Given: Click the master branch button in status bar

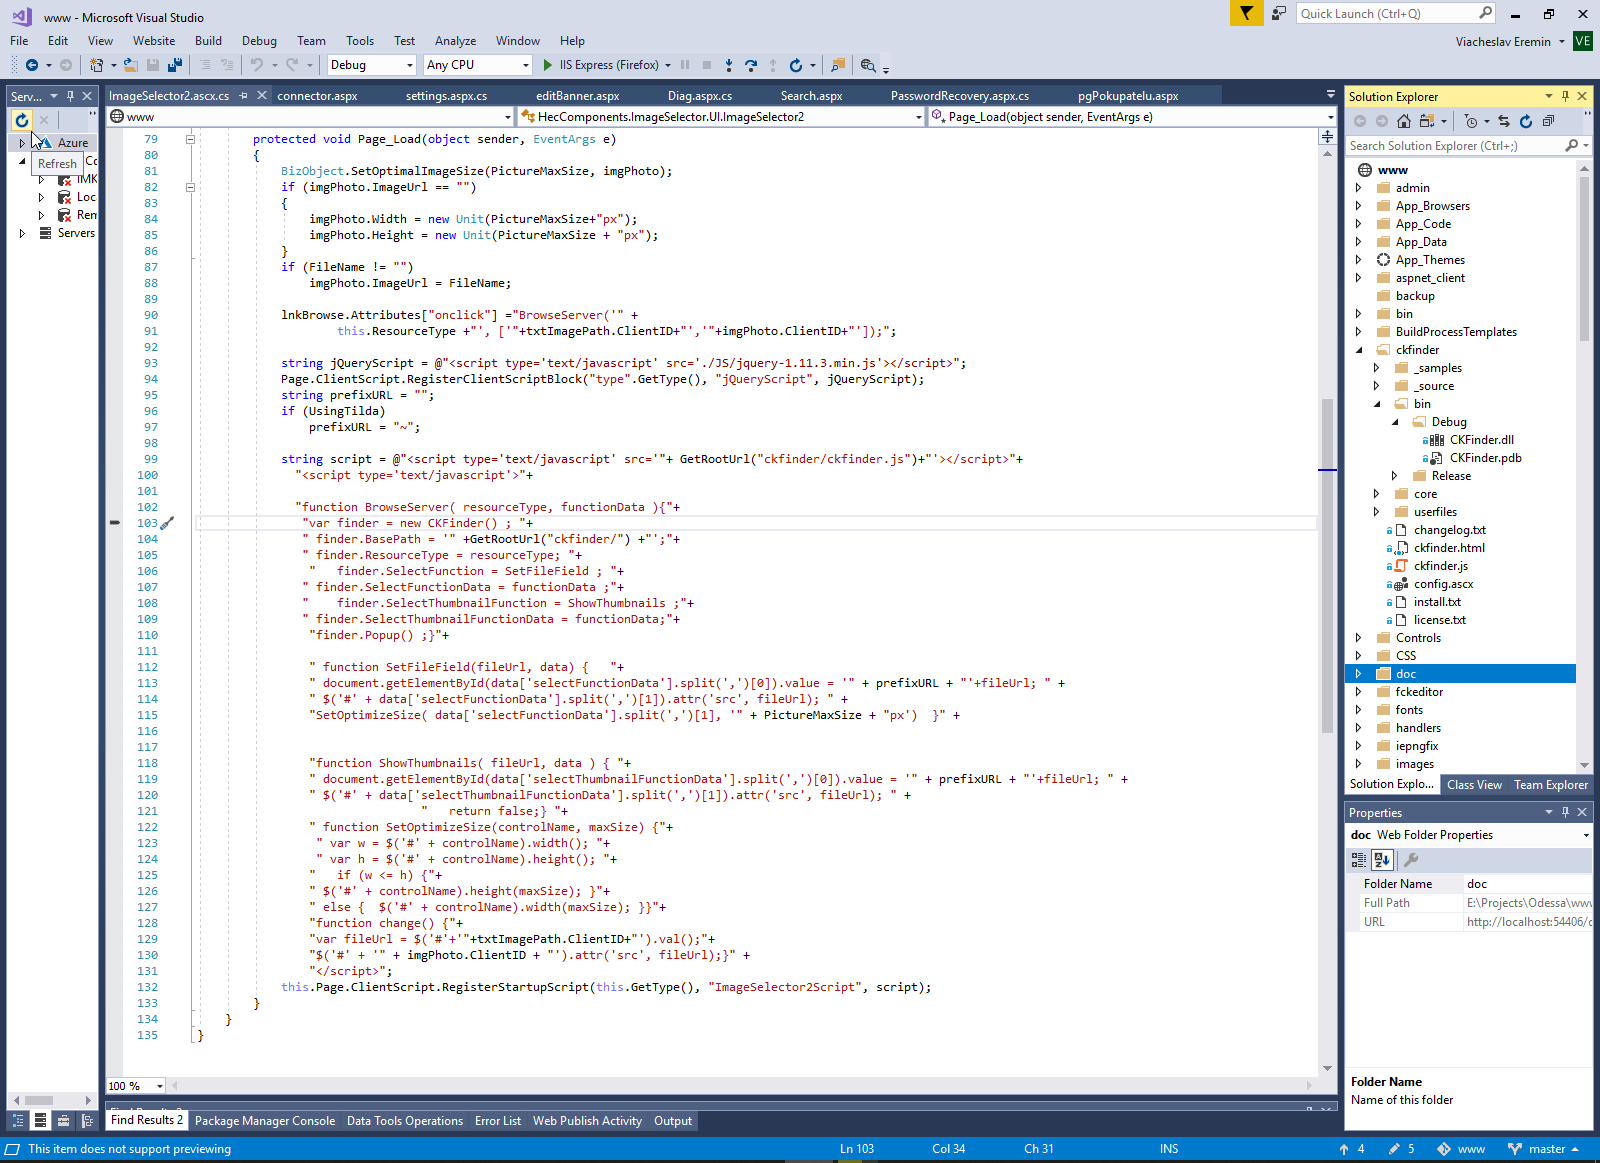Looking at the screenshot, I should point(1544,1149).
